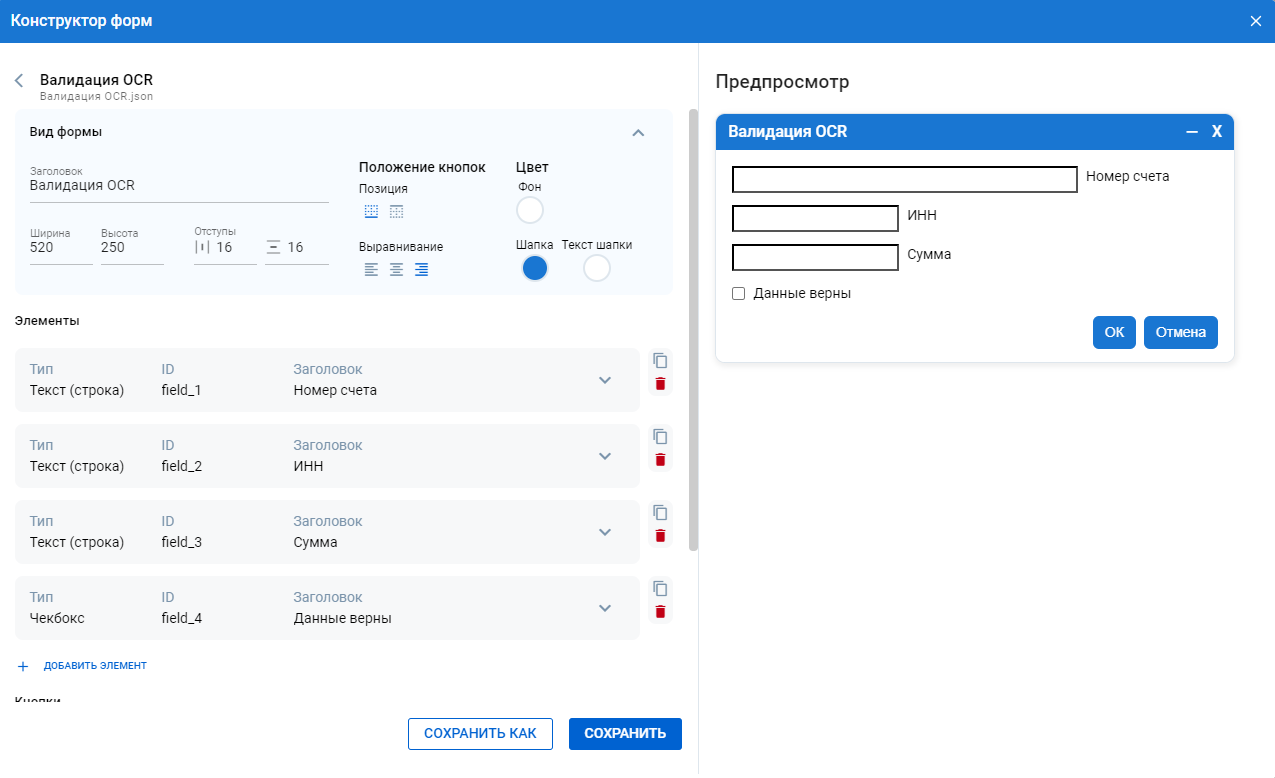Expand the Сумма element row

[x=604, y=532]
